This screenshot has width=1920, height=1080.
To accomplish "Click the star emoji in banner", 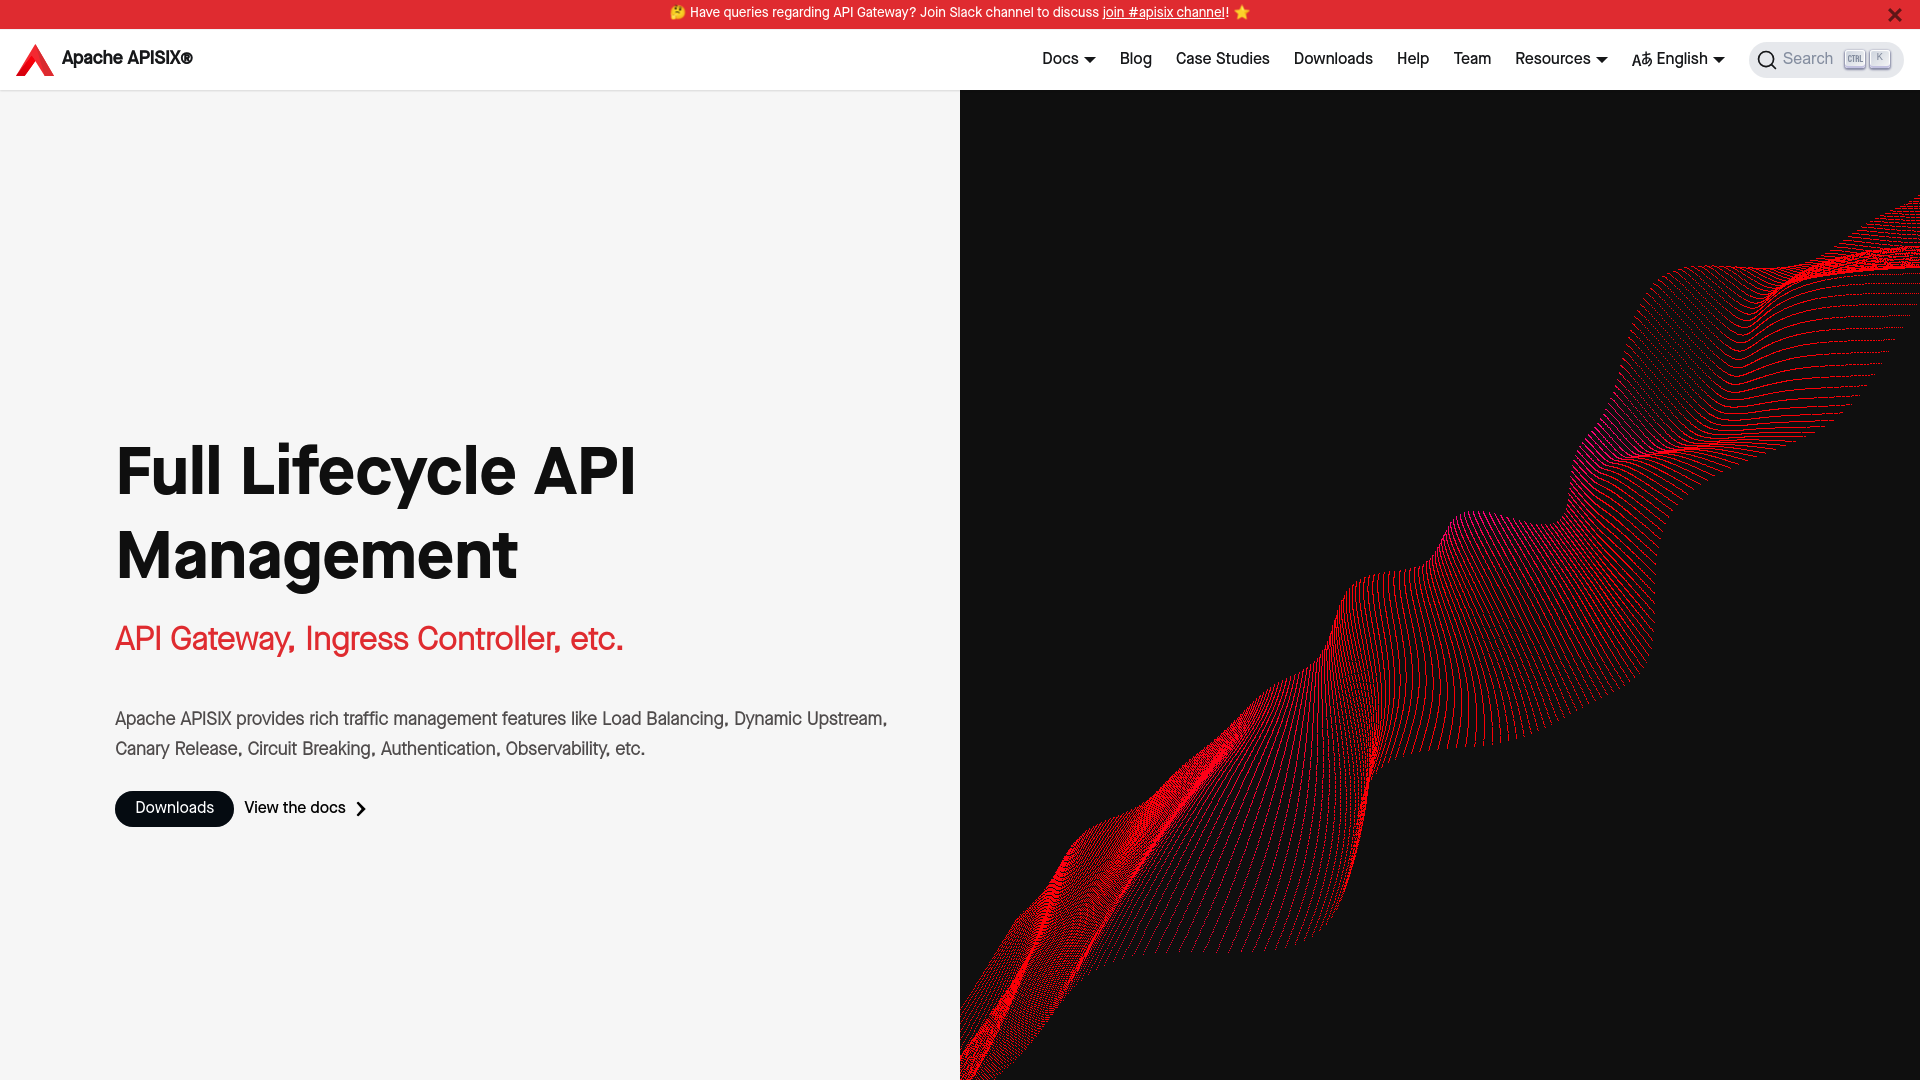I will [x=1242, y=13].
